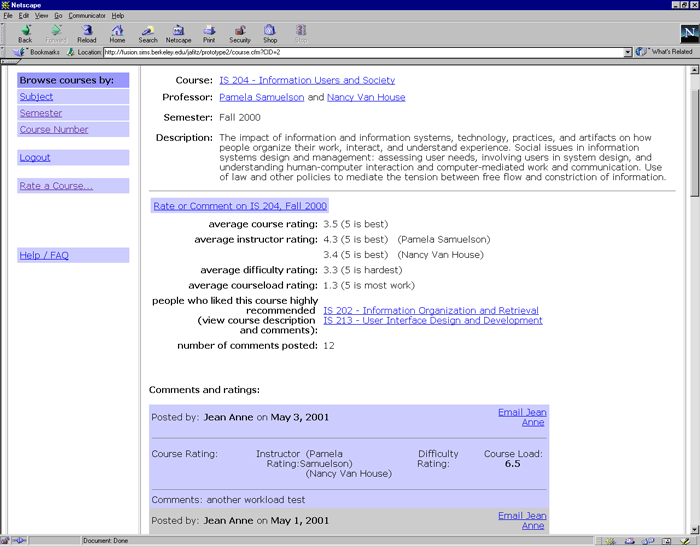Viewport: 700px width, 547px height.
Task: View professor Nancy Van House's page
Action: pos(366,97)
